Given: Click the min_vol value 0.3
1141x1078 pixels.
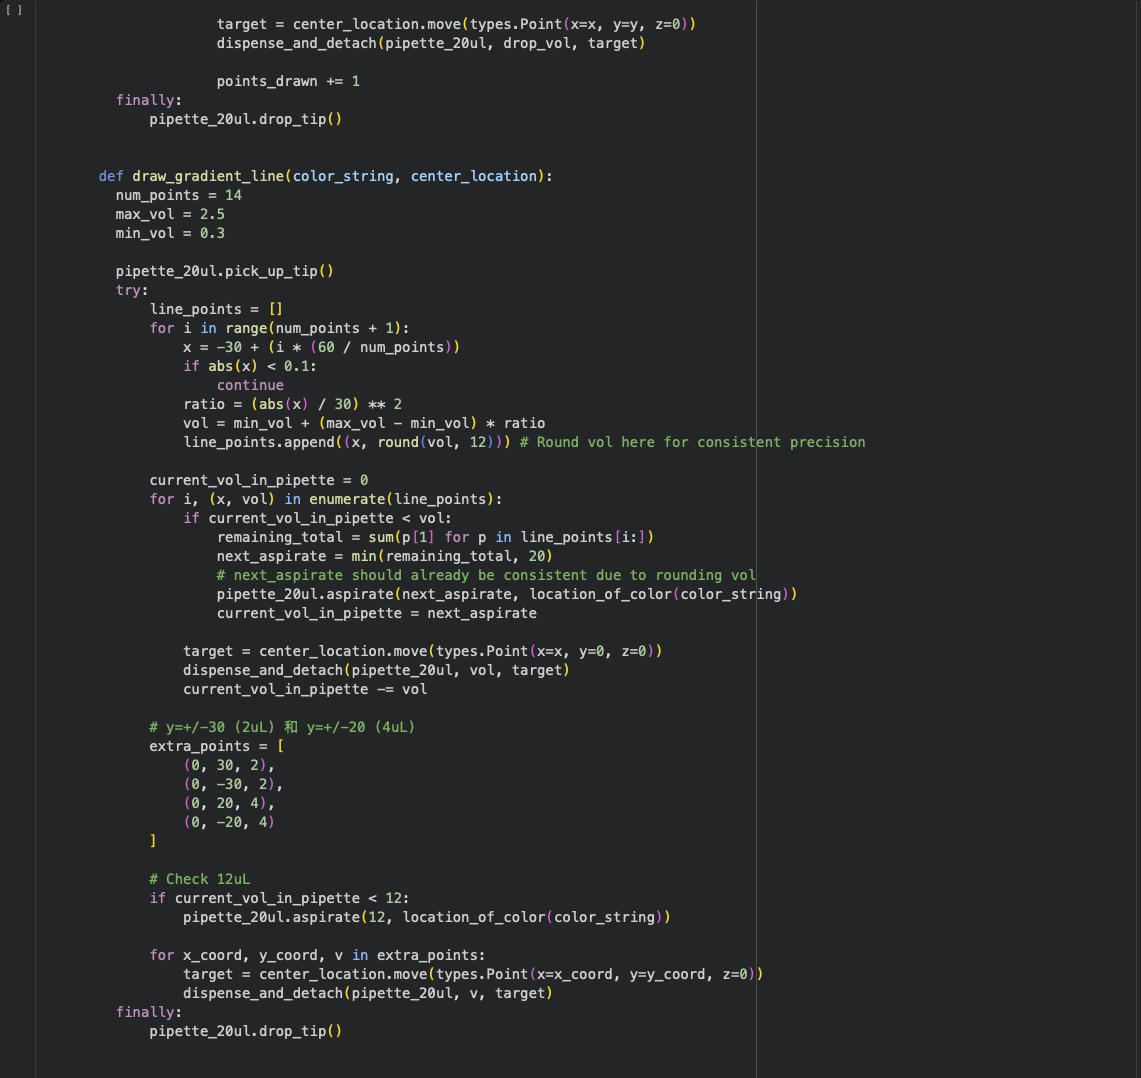Looking at the screenshot, I should tap(212, 233).
